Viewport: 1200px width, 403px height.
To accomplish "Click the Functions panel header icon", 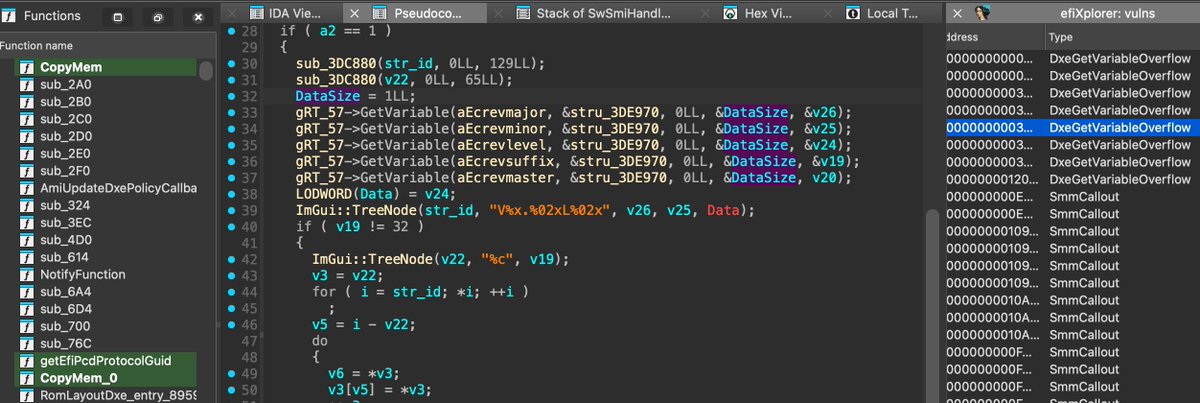I will pyautogui.click(x=9, y=17).
